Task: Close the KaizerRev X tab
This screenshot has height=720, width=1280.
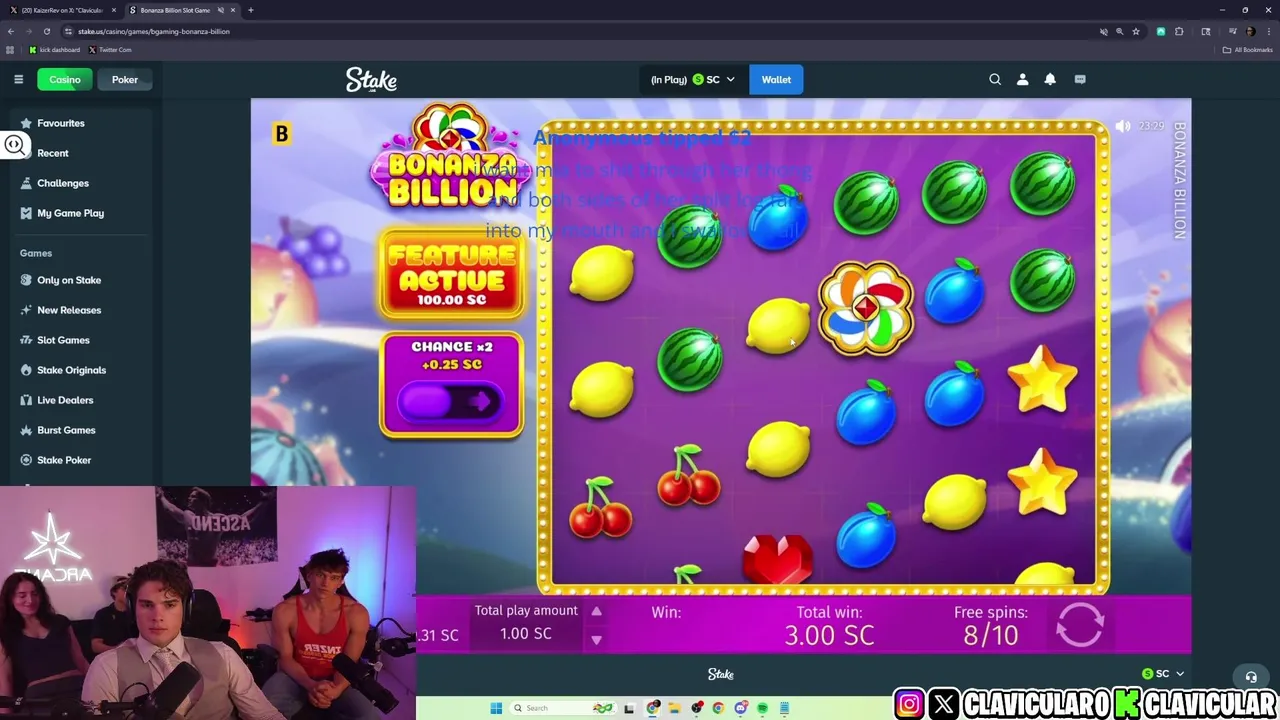Action: pos(114,10)
